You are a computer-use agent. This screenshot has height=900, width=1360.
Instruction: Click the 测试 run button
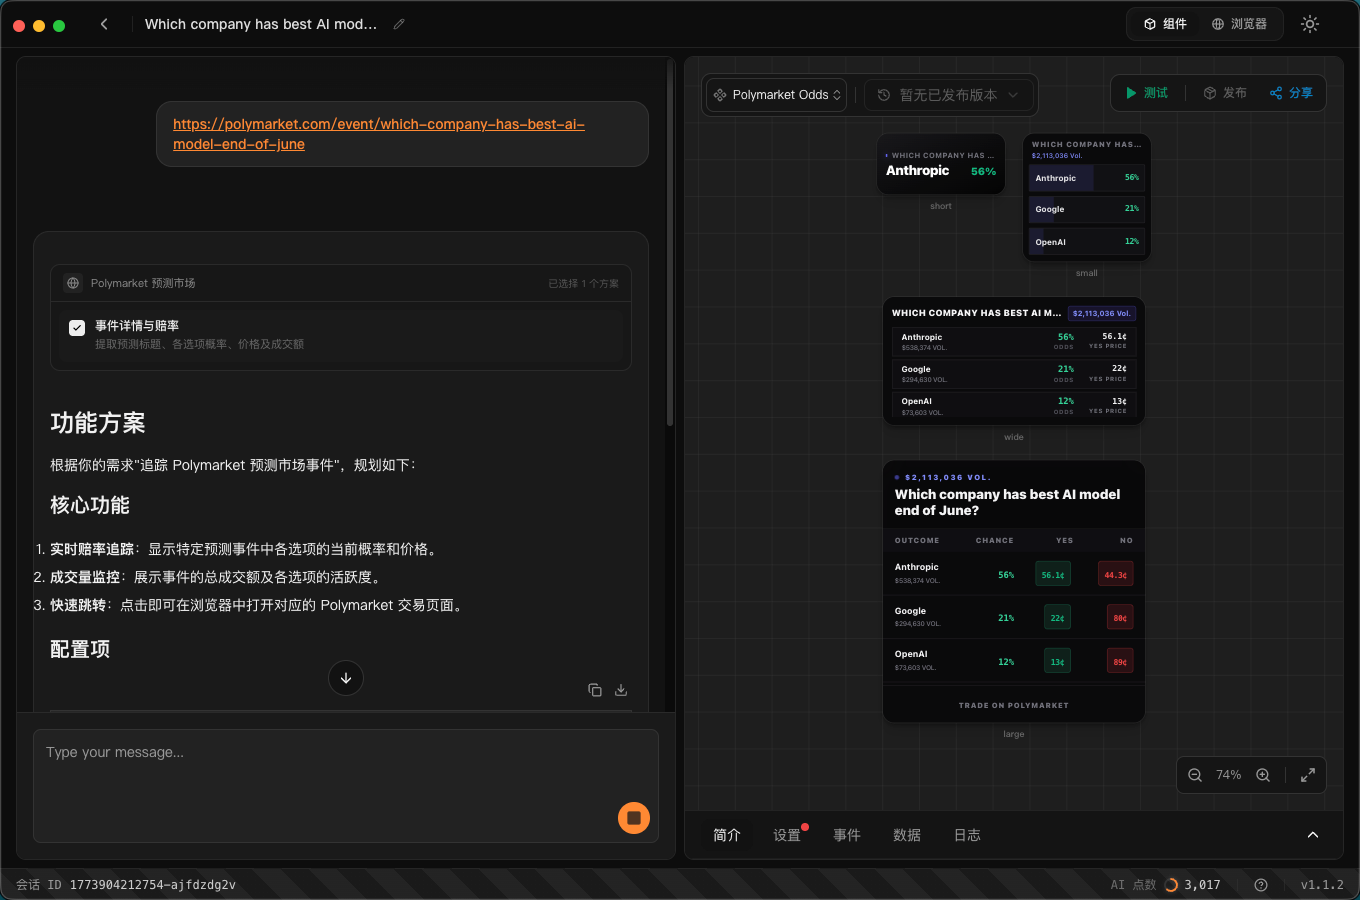tap(1147, 93)
